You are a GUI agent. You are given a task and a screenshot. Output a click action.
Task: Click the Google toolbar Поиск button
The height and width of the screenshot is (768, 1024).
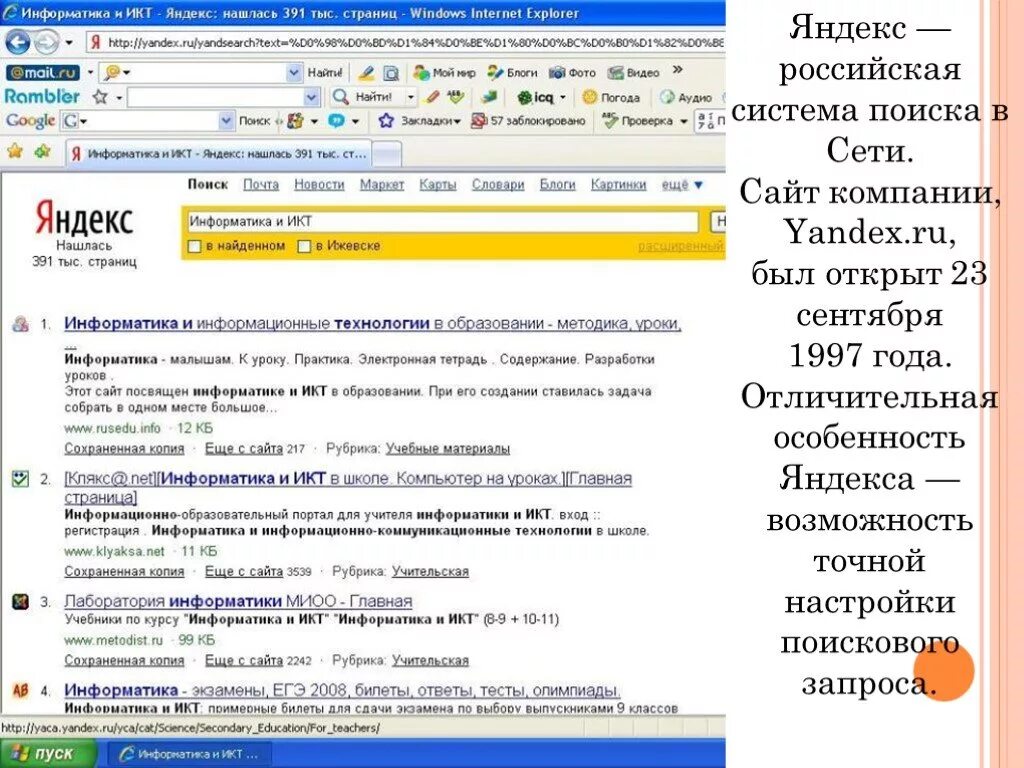click(254, 121)
